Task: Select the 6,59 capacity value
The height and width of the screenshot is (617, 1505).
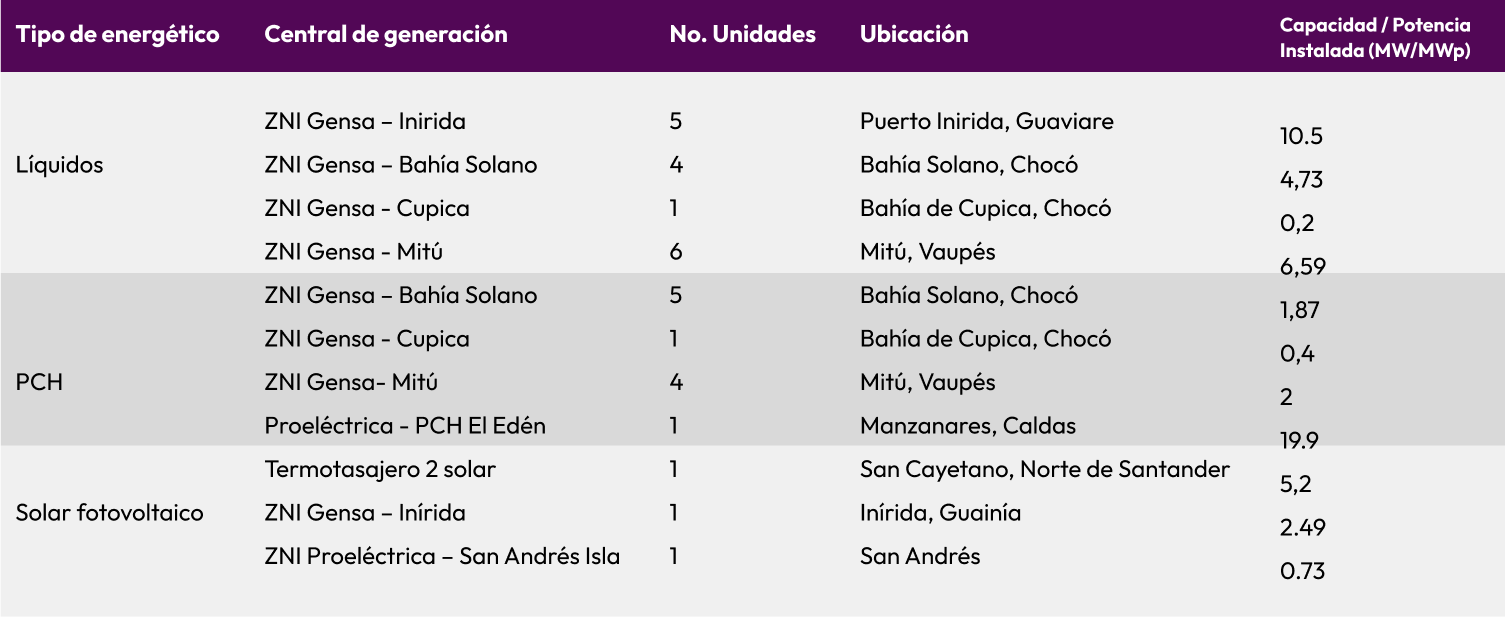Action: pos(1302,266)
